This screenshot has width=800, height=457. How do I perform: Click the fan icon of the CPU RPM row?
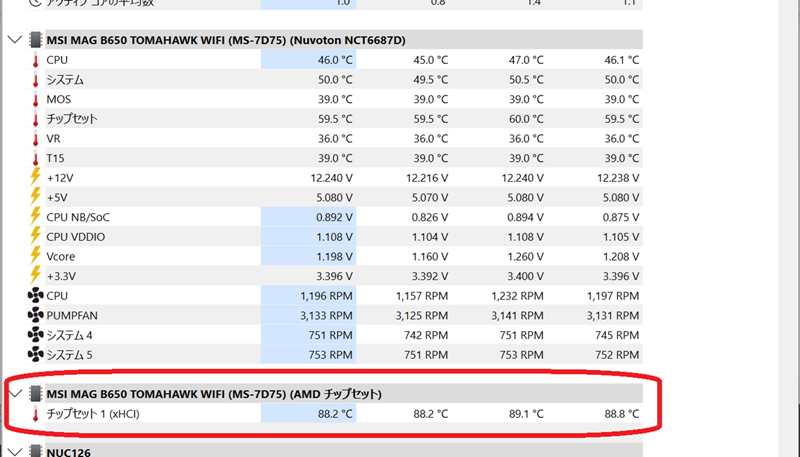[35, 295]
